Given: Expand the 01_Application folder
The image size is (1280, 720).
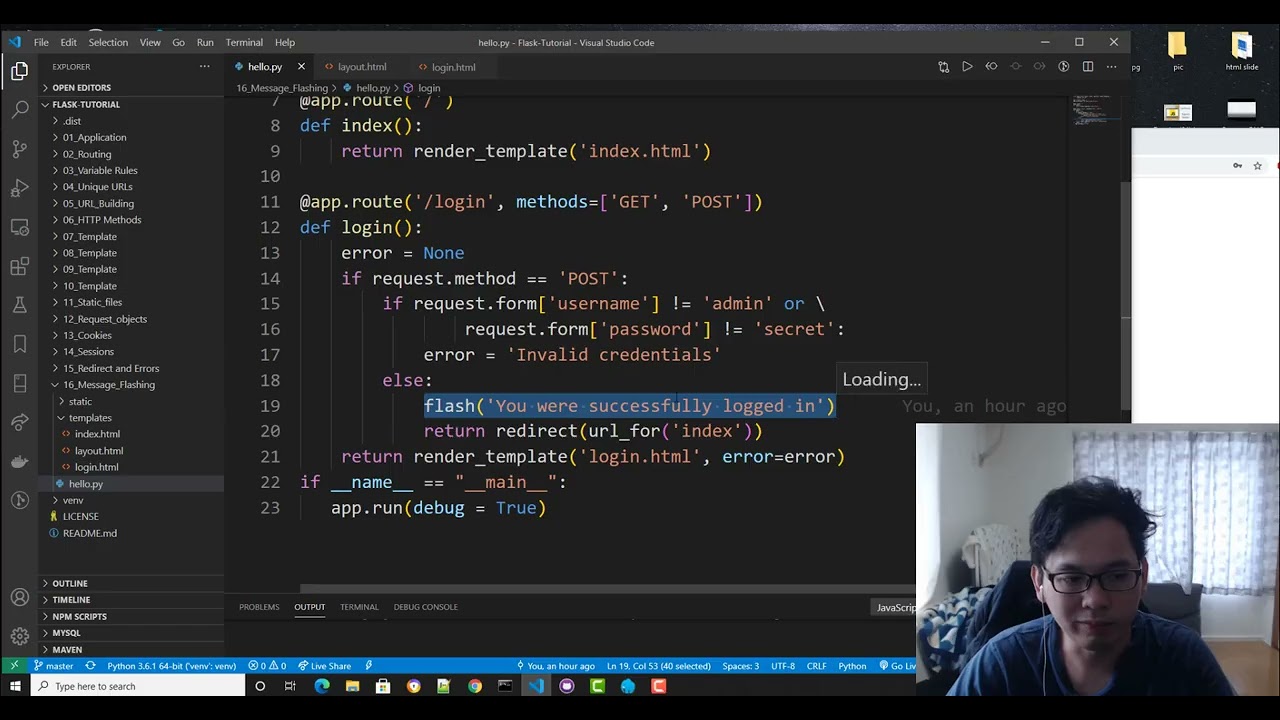Looking at the screenshot, I should point(132,137).
